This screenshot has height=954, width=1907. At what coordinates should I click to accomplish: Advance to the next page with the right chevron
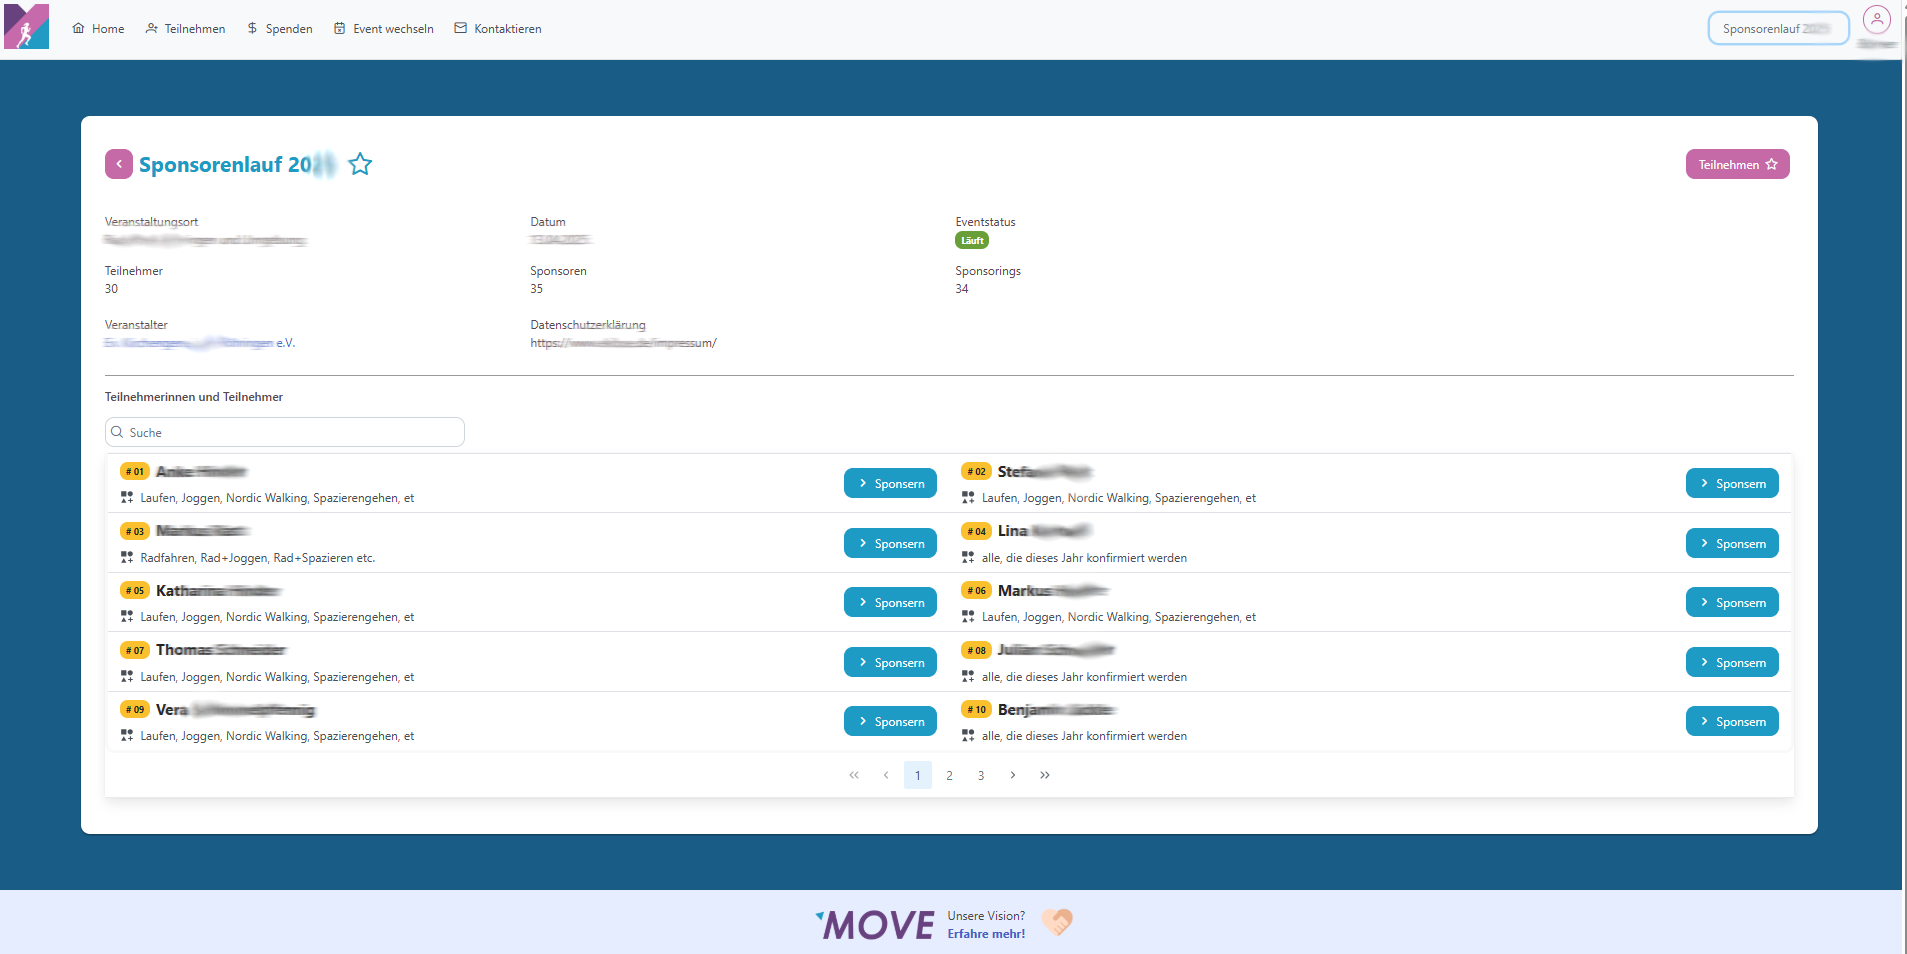click(x=1013, y=775)
